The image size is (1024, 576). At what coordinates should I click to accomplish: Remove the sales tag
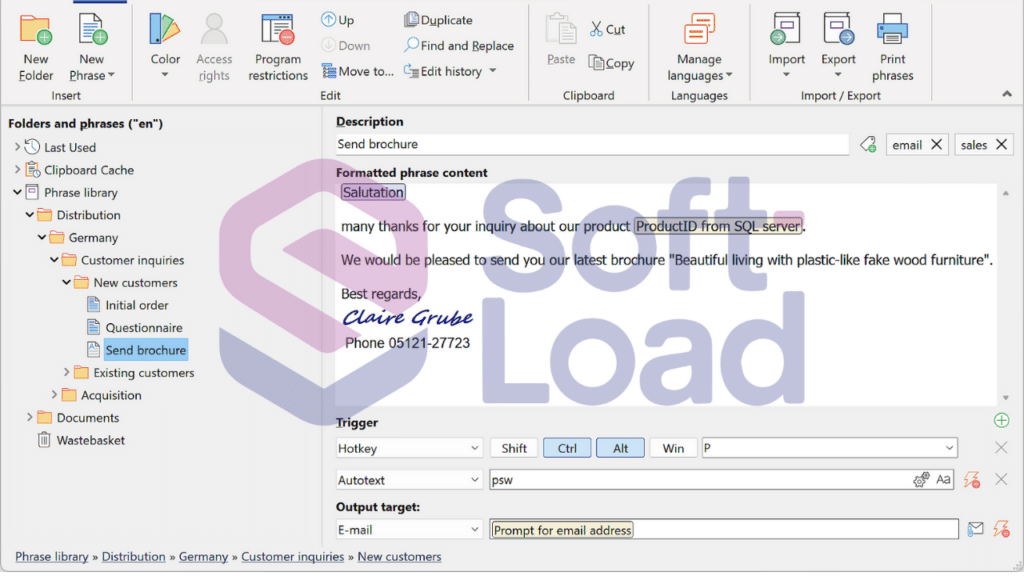tap(1001, 144)
